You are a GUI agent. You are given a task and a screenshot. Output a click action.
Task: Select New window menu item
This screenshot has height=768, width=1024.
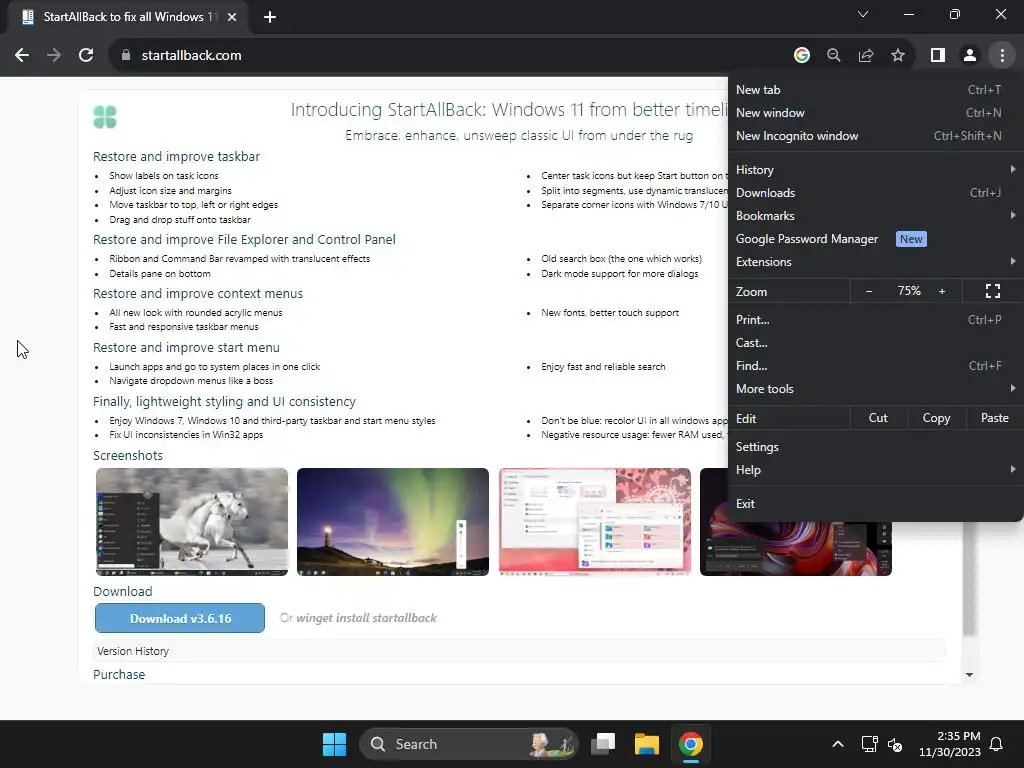875,113
